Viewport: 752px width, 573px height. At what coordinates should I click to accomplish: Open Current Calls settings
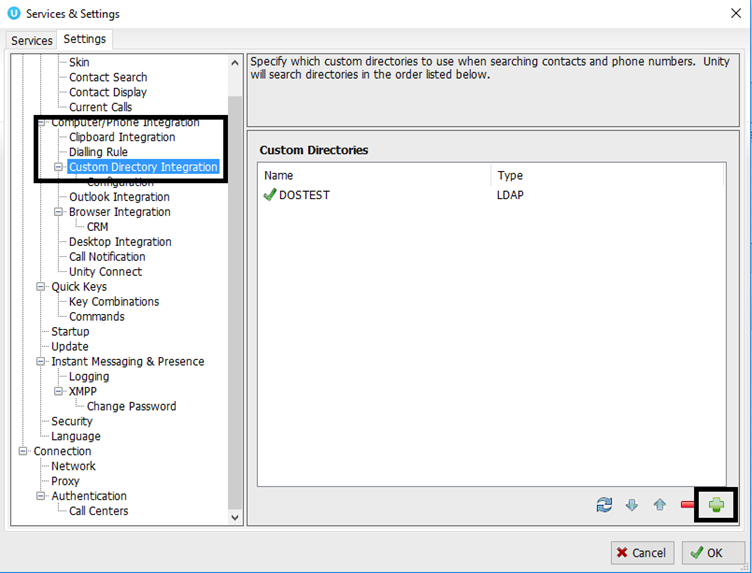click(100, 107)
